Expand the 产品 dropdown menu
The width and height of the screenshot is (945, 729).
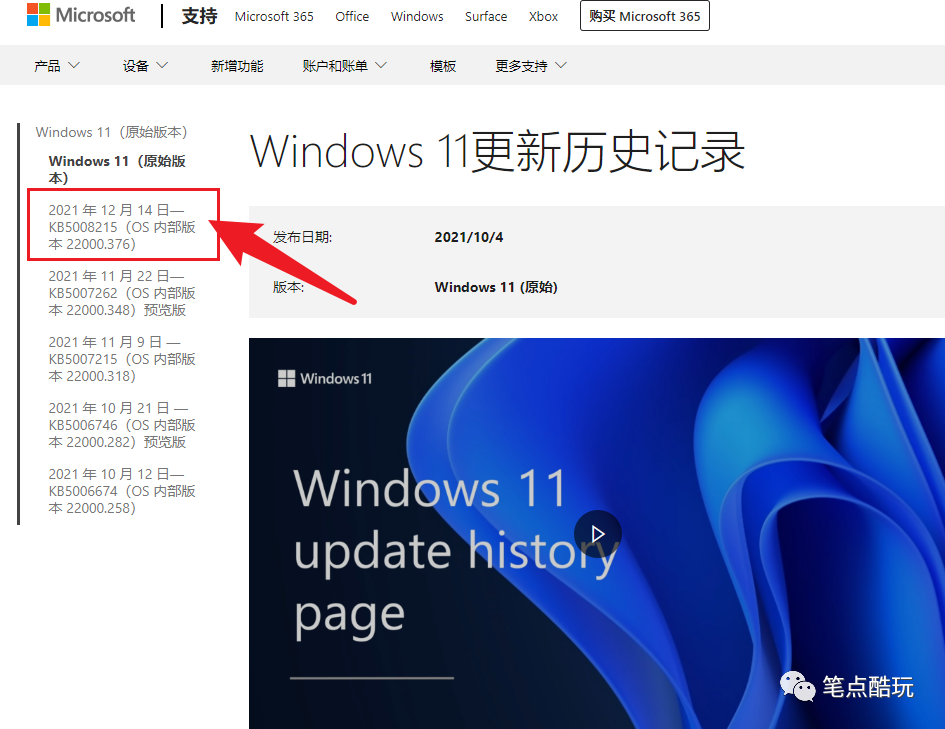(57, 66)
